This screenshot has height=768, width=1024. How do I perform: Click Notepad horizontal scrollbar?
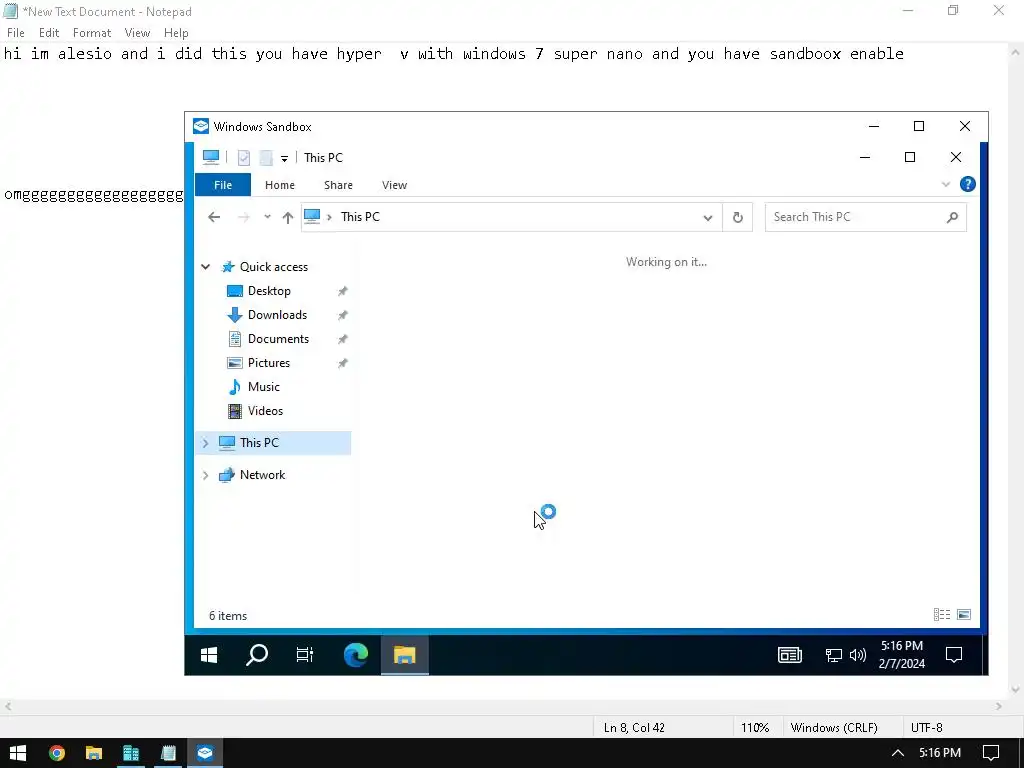point(502,706)
